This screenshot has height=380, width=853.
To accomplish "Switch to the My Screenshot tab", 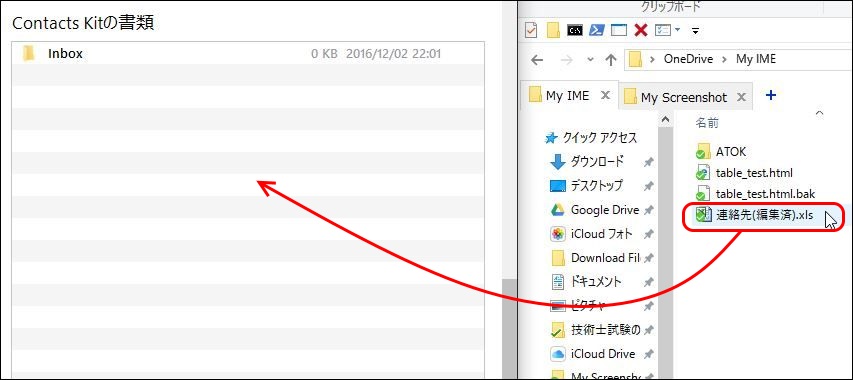I will pos(684,97).
